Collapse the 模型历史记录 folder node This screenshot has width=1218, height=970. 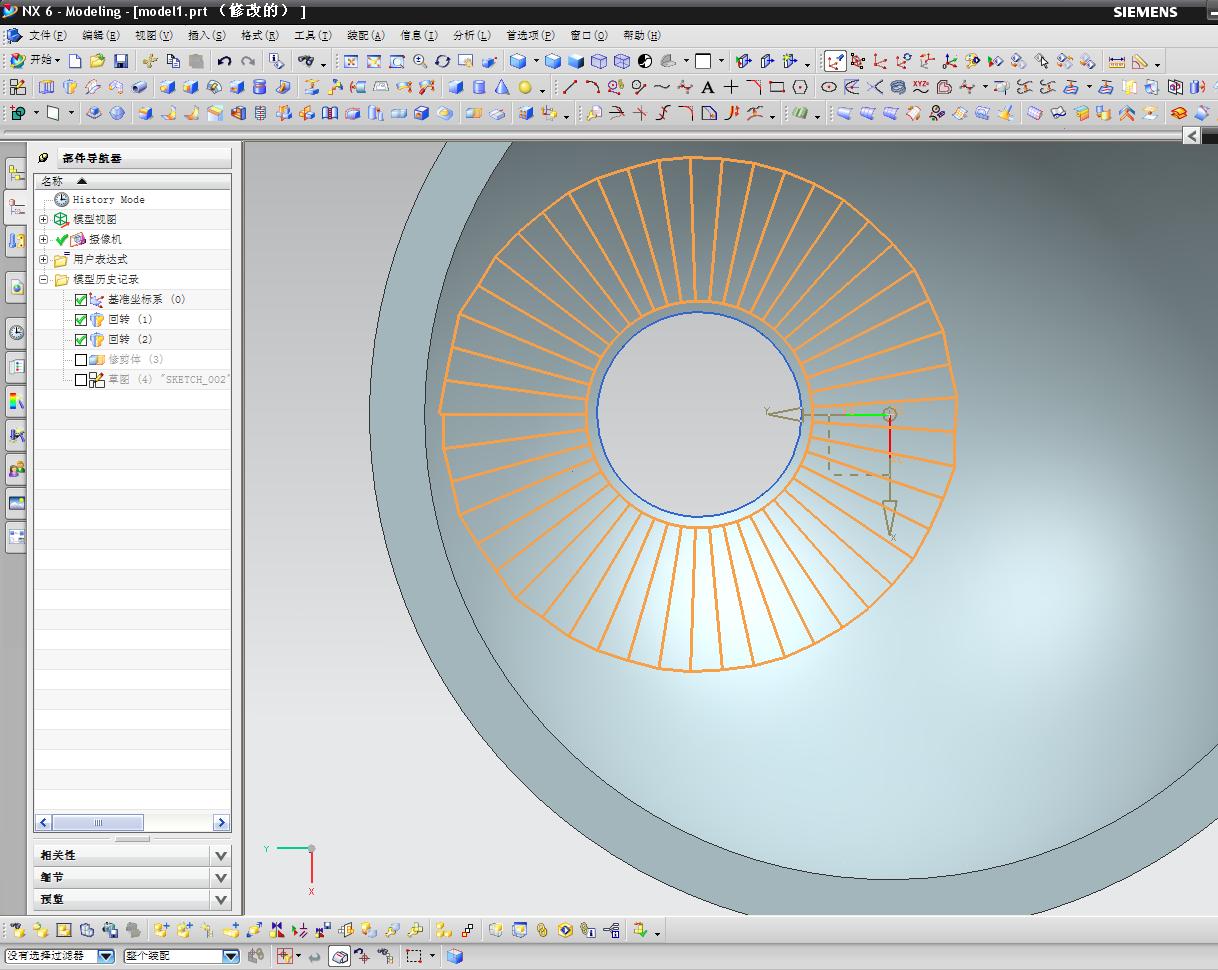coord(44,280)
